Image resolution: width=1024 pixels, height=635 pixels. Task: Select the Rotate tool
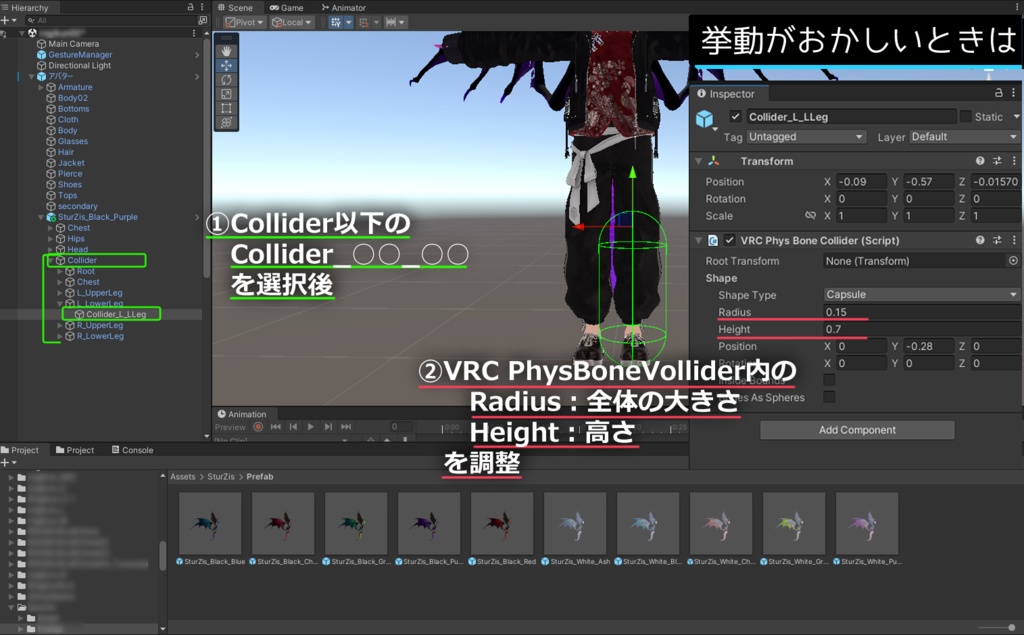(226, 80)
